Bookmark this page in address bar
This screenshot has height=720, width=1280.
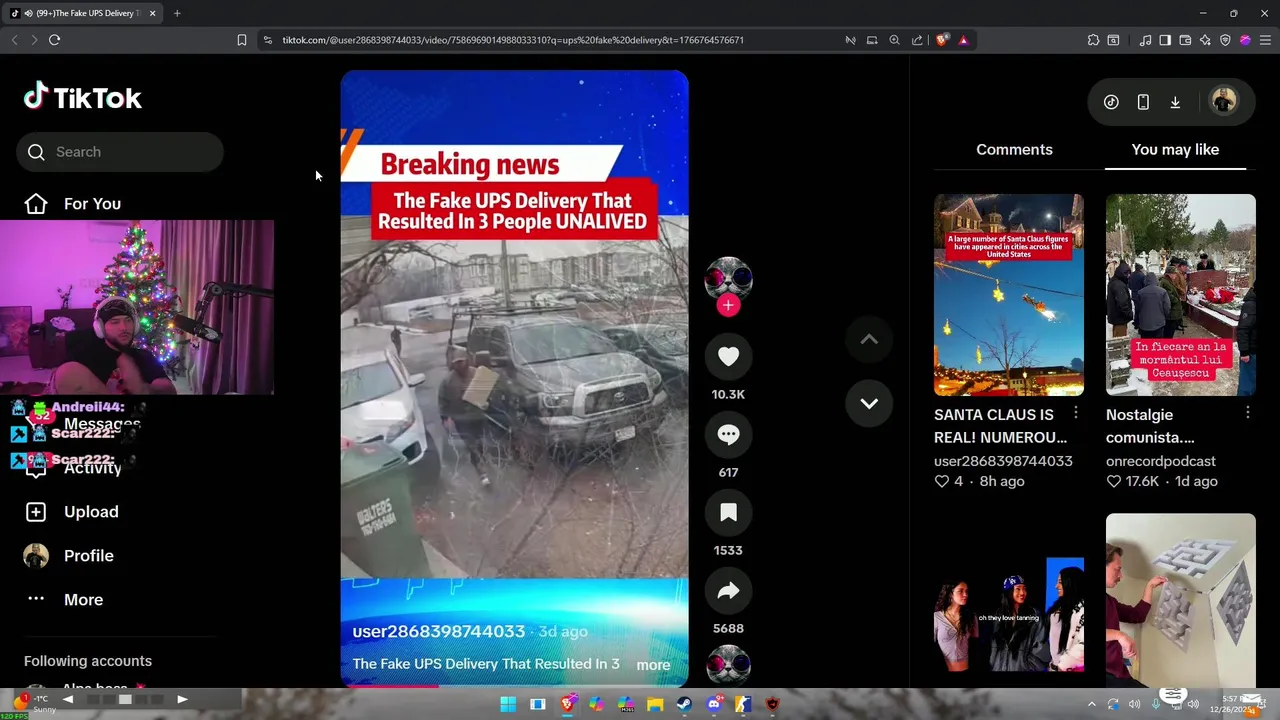tap(241, 40)
